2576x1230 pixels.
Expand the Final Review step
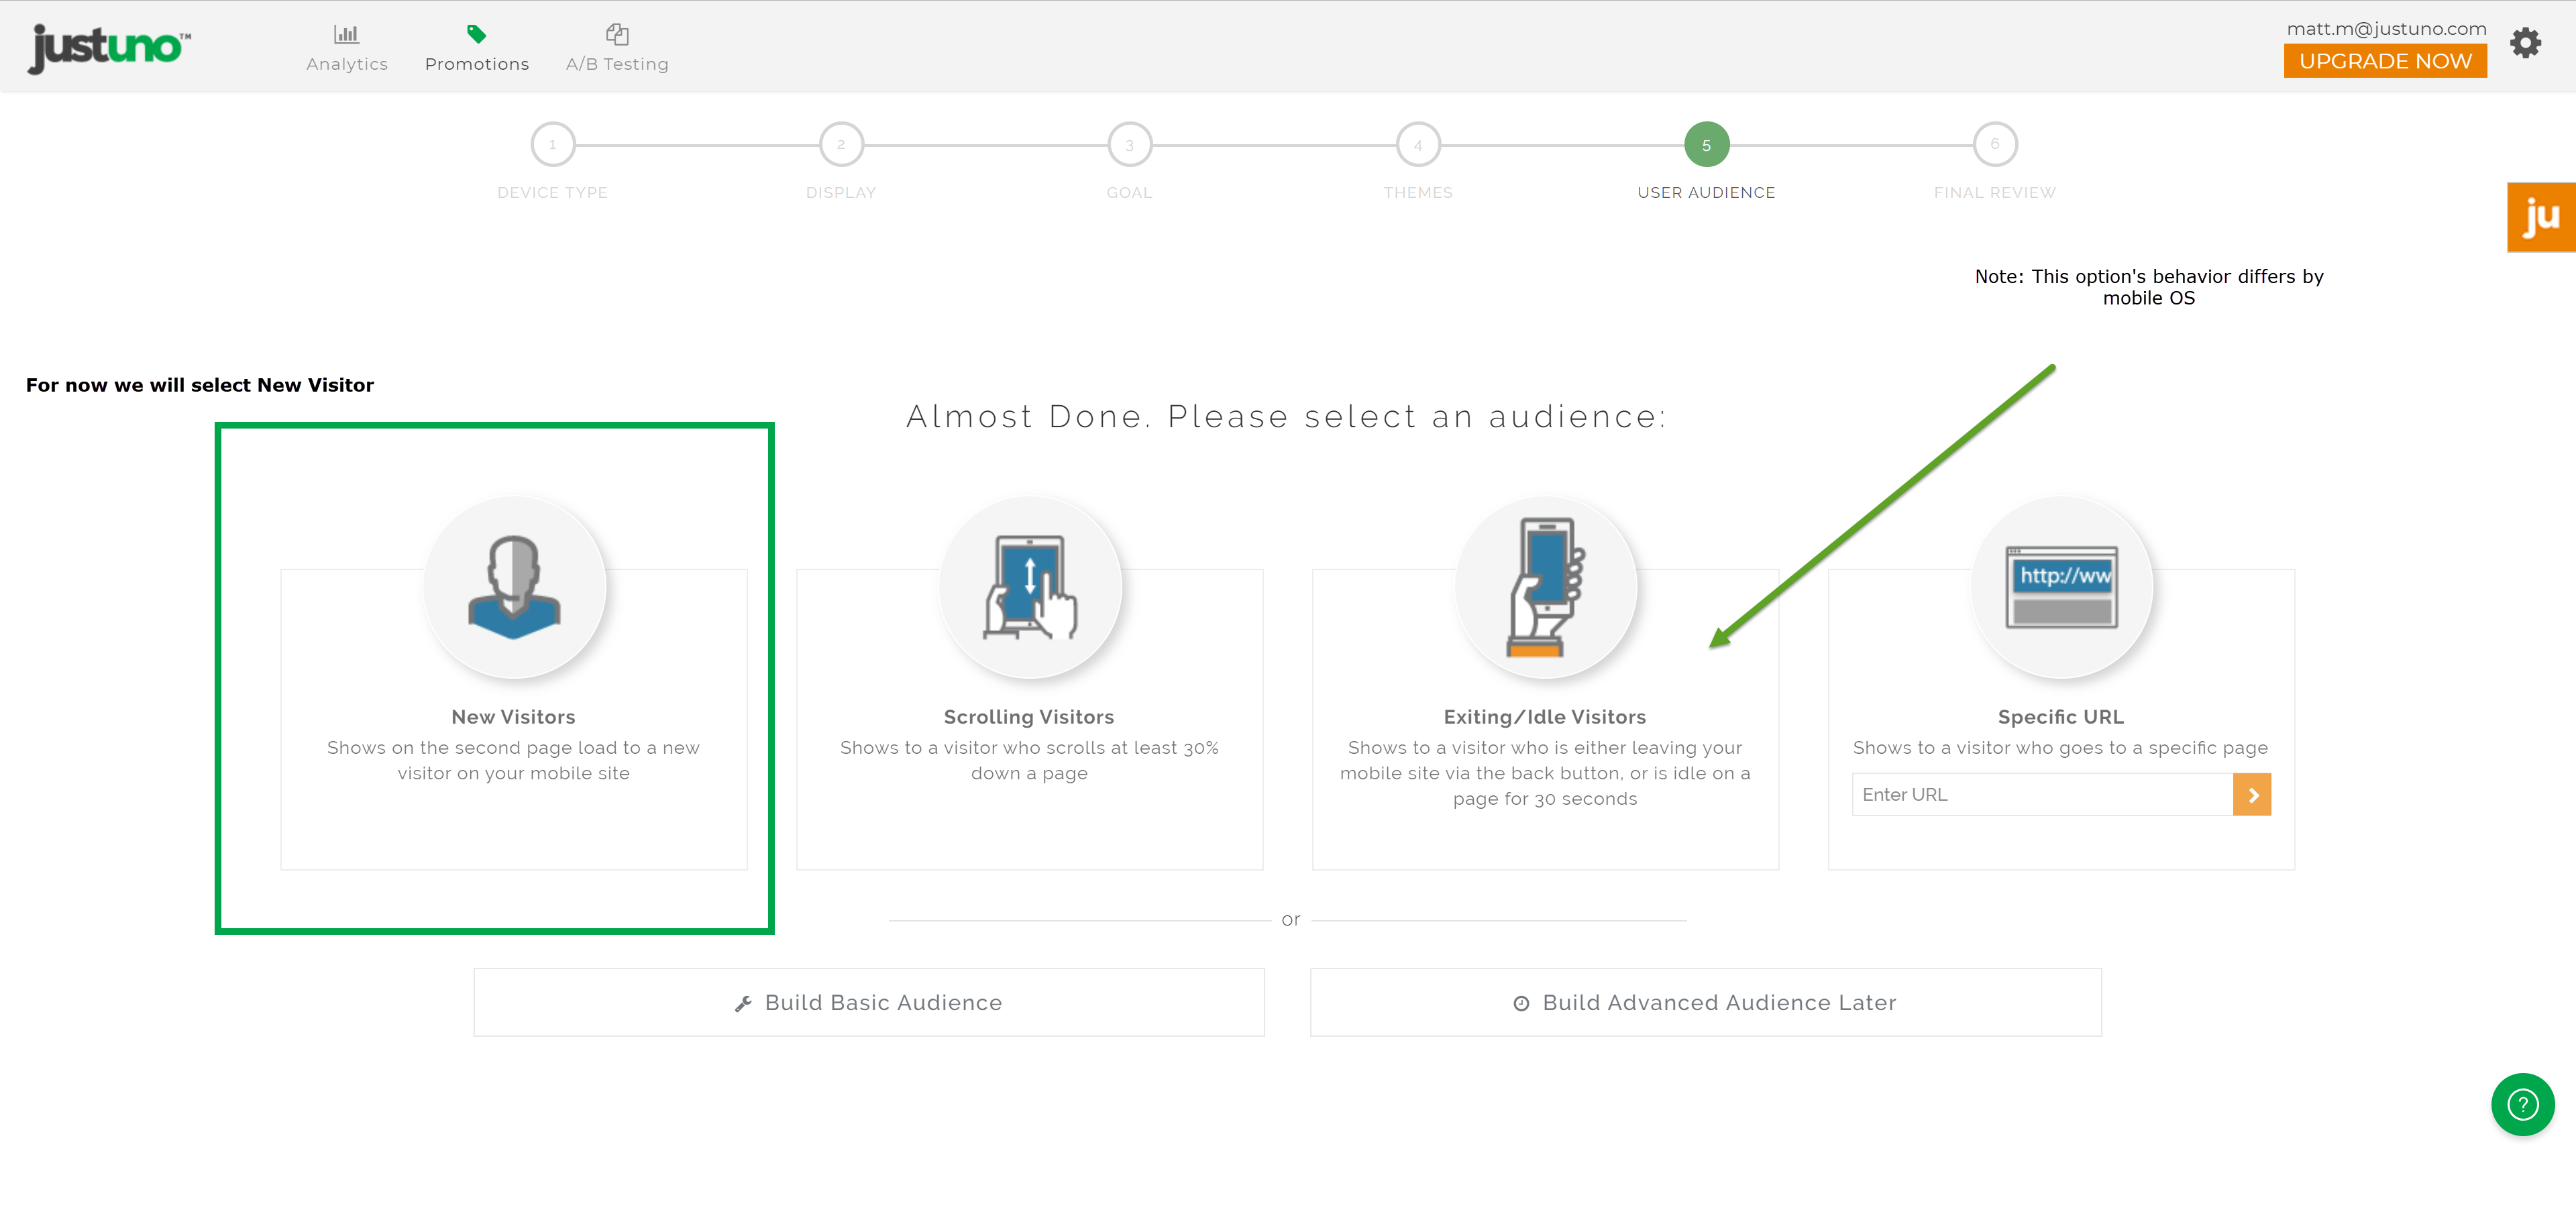(x=1993, y=143)
